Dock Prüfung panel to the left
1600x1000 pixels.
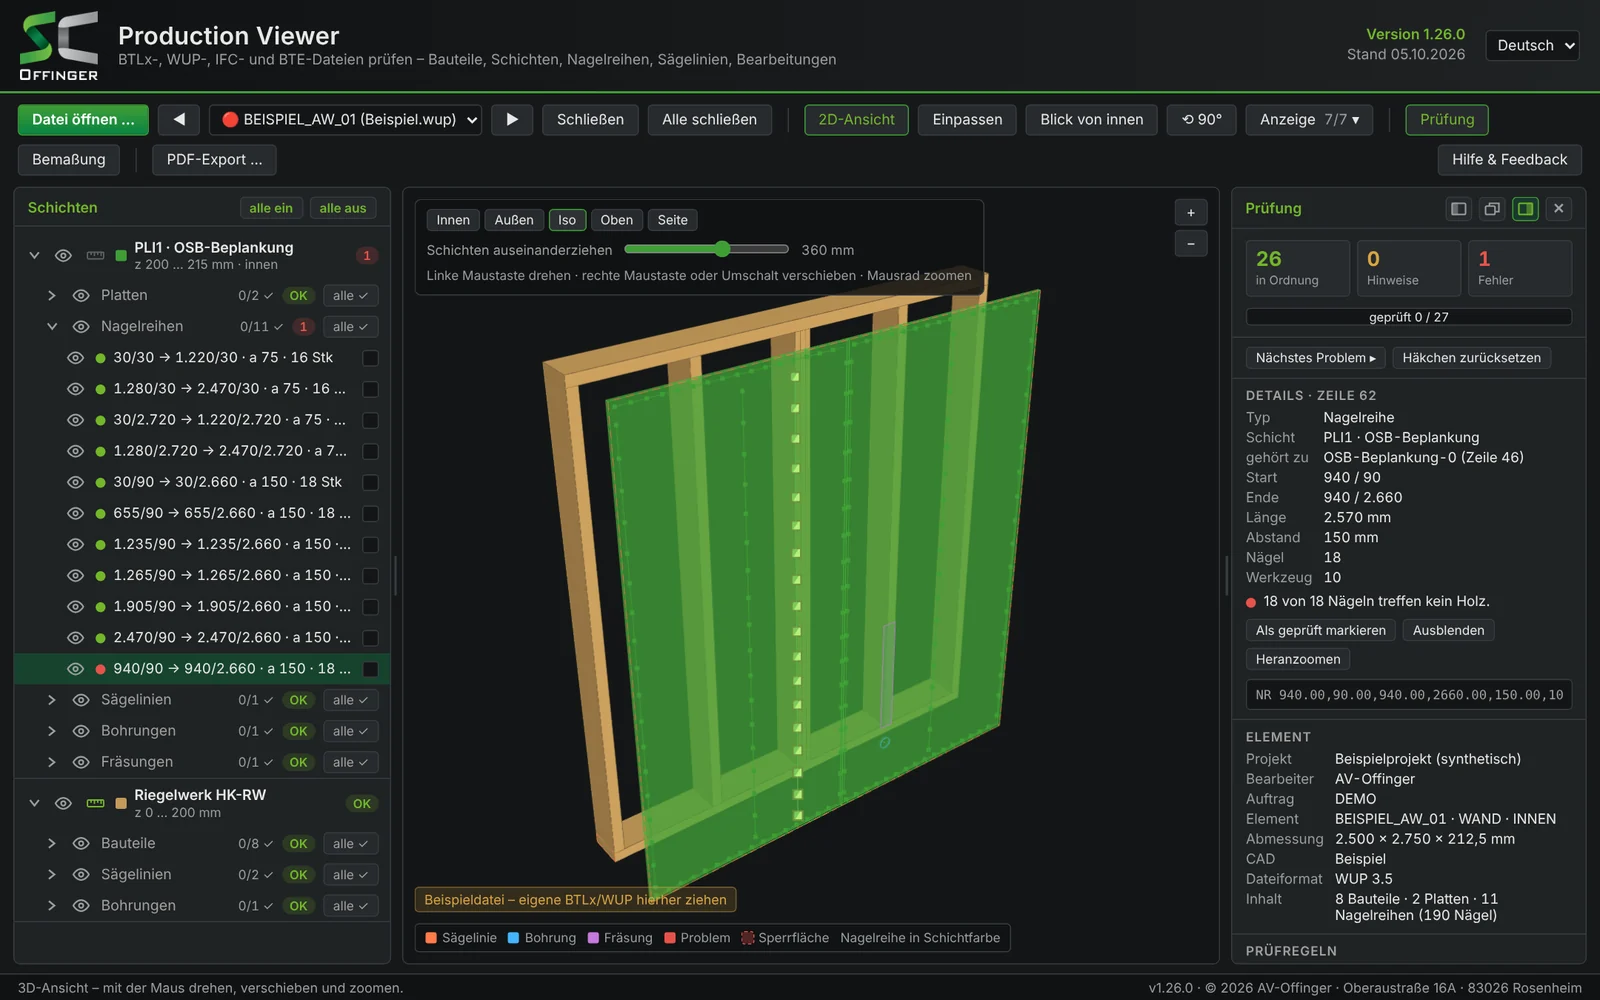coord(1459,208)
